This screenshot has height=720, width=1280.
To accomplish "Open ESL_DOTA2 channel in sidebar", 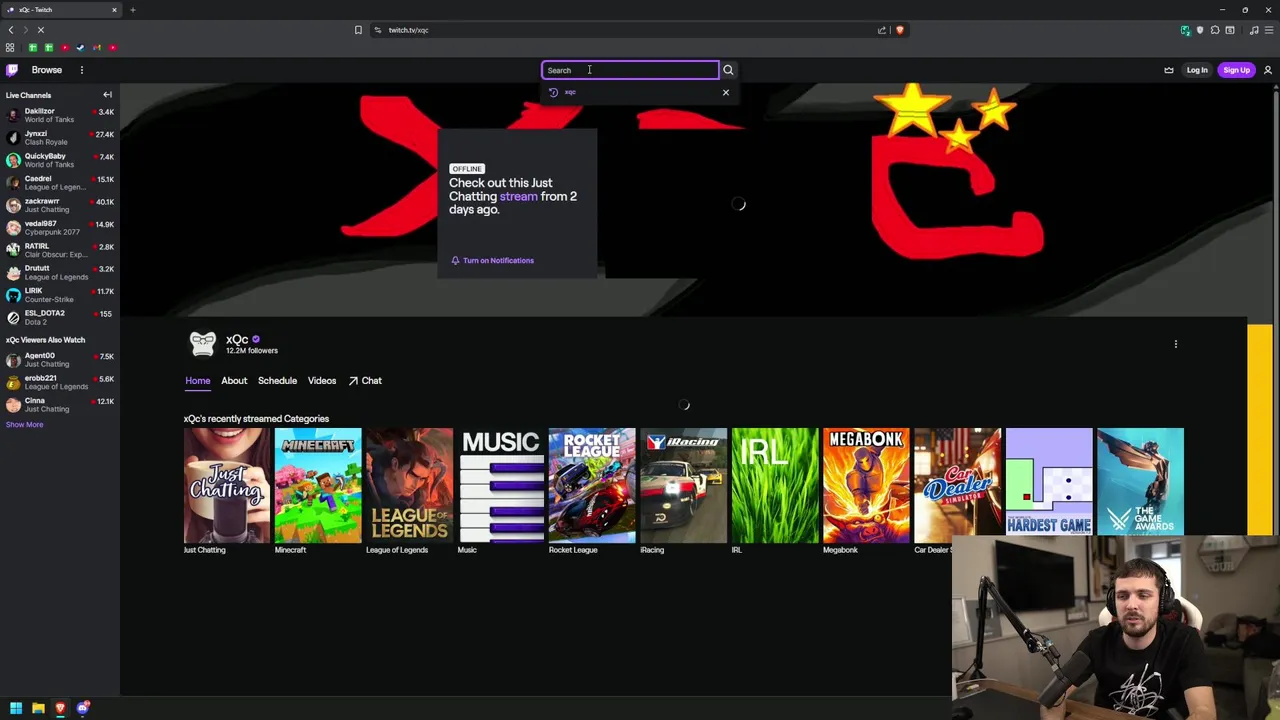I will (x=60, y=317).
